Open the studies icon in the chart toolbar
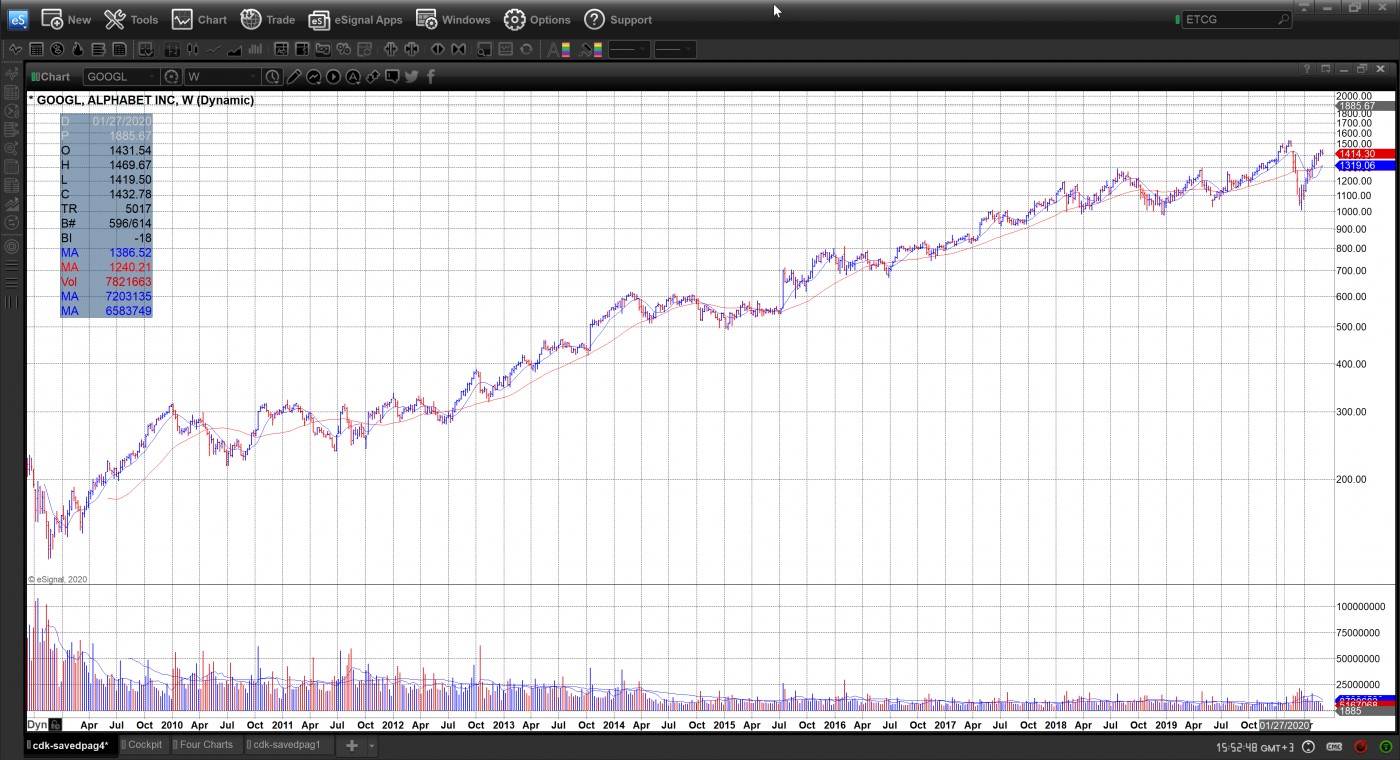Image resolution: width=1400 pixels, height=760 pixels. [313, 76]
